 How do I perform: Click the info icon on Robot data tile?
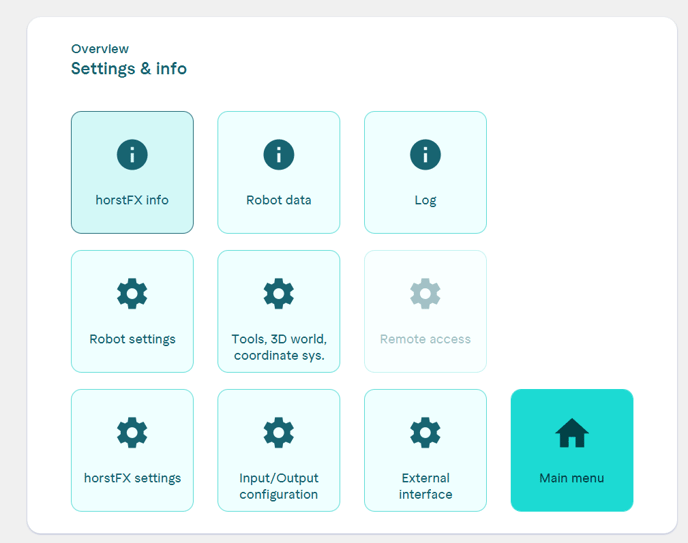click(x=278, y=155)
